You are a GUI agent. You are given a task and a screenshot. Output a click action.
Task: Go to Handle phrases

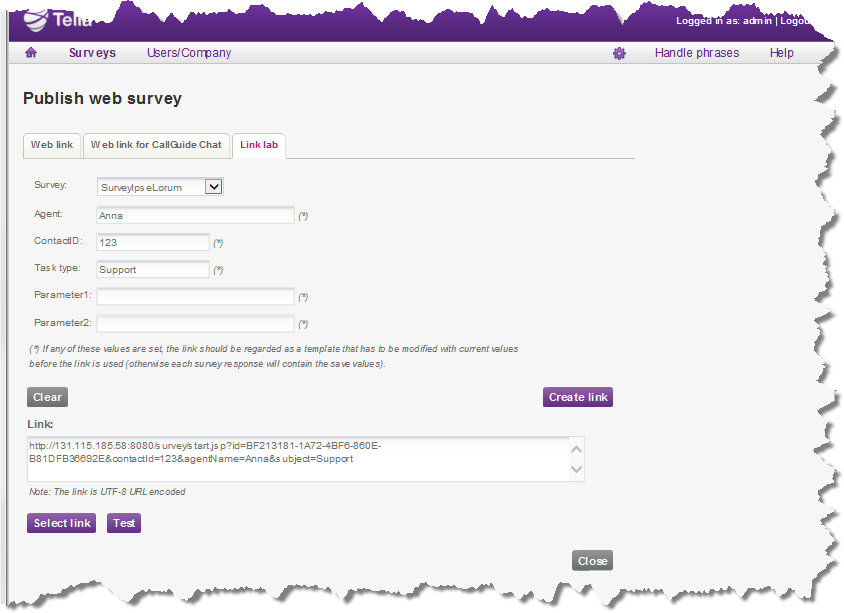[697, 53]
